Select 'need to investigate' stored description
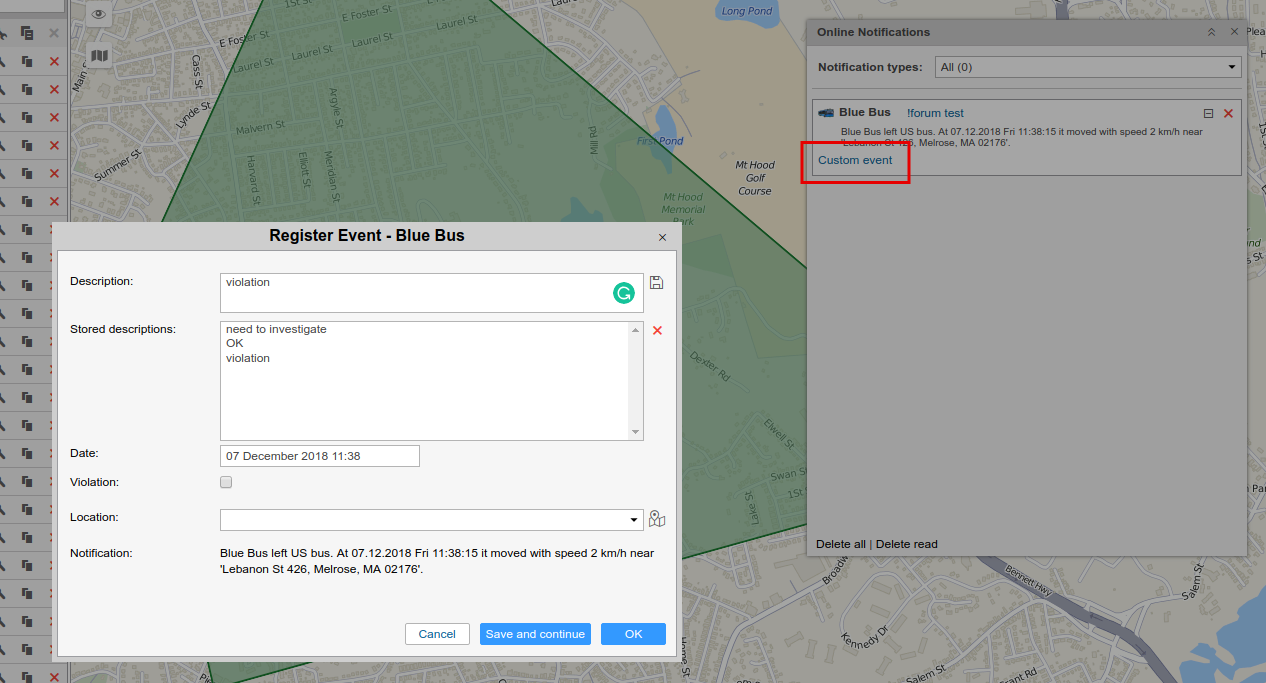The height and width of the screenshot is (683, 1266). (276, 329)
